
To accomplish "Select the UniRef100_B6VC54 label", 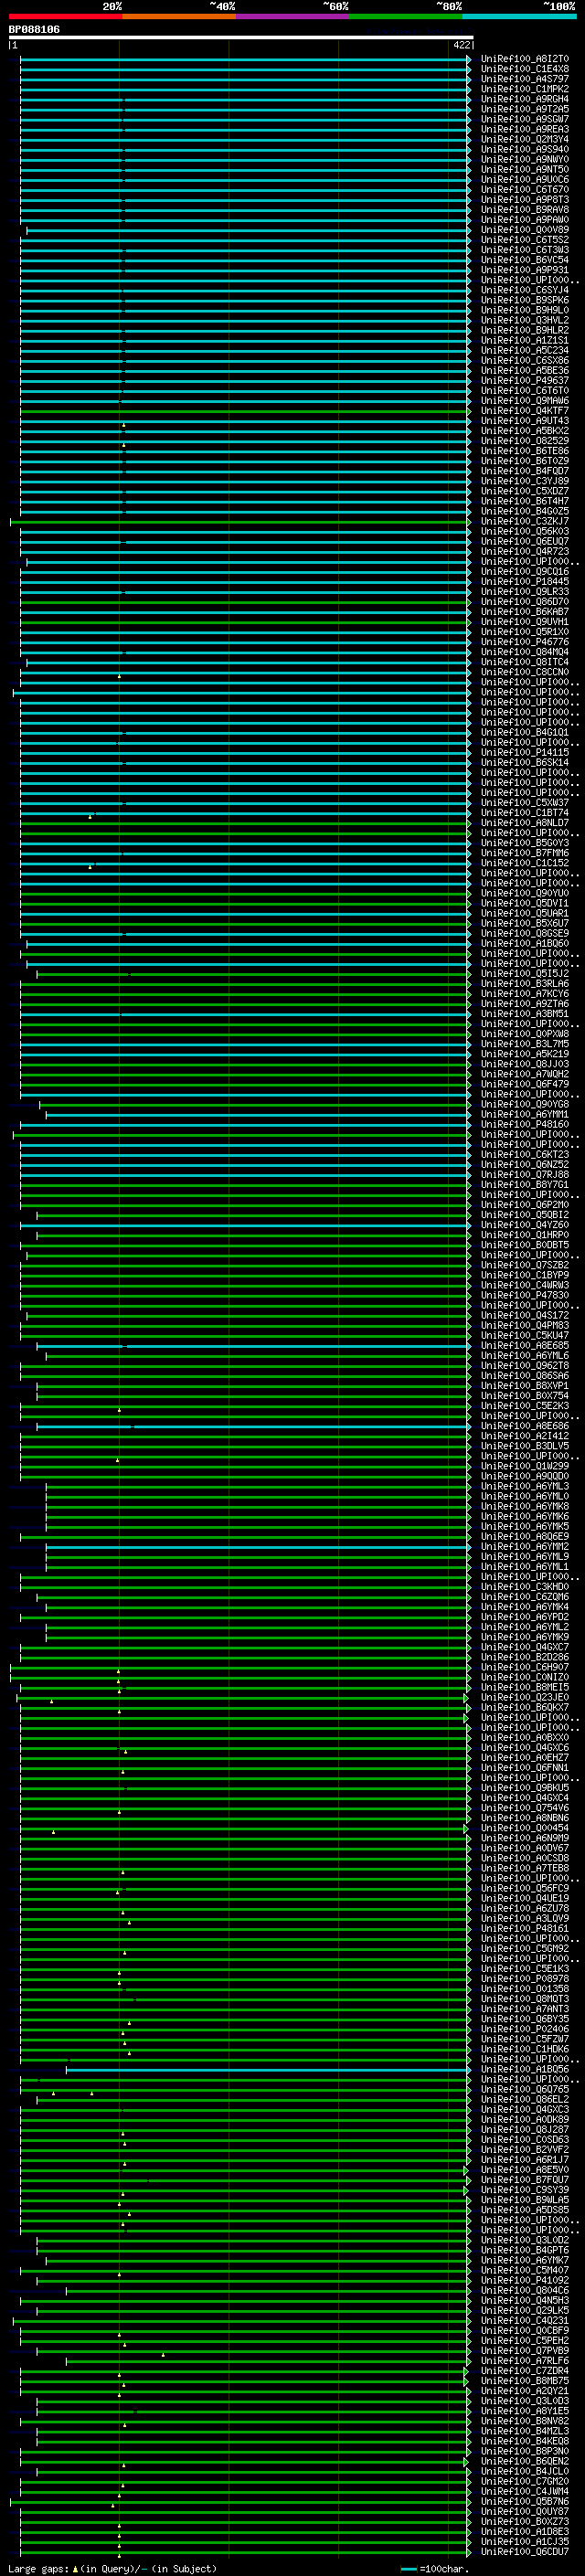I will coord(525,260).
